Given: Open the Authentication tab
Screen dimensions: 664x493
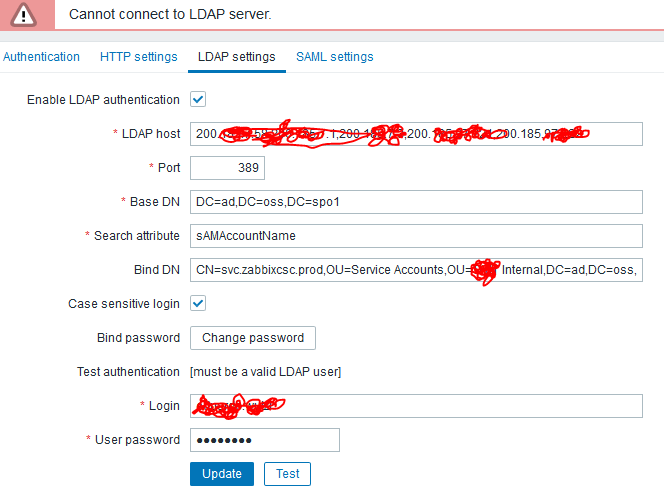Looking at the screenshot, I should [42, 57].
